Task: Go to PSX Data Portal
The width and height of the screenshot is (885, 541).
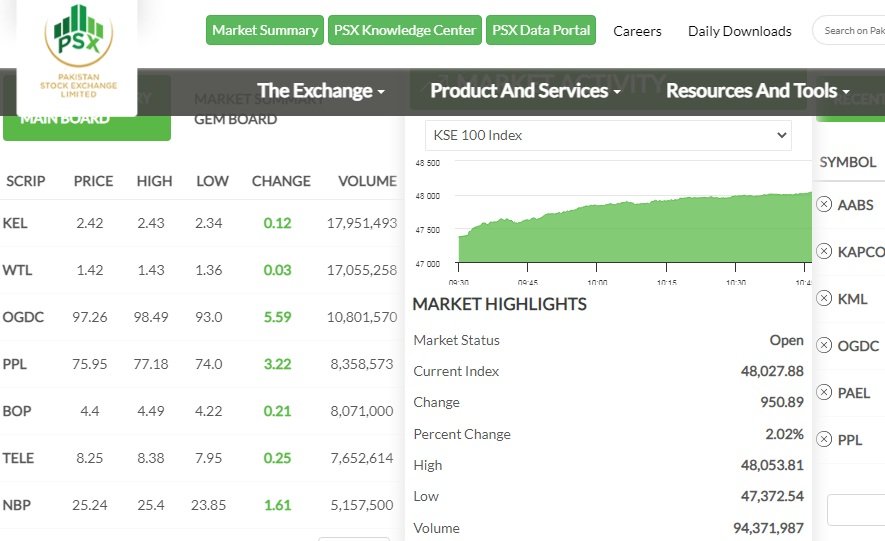Action: click(x=541, y=31)
